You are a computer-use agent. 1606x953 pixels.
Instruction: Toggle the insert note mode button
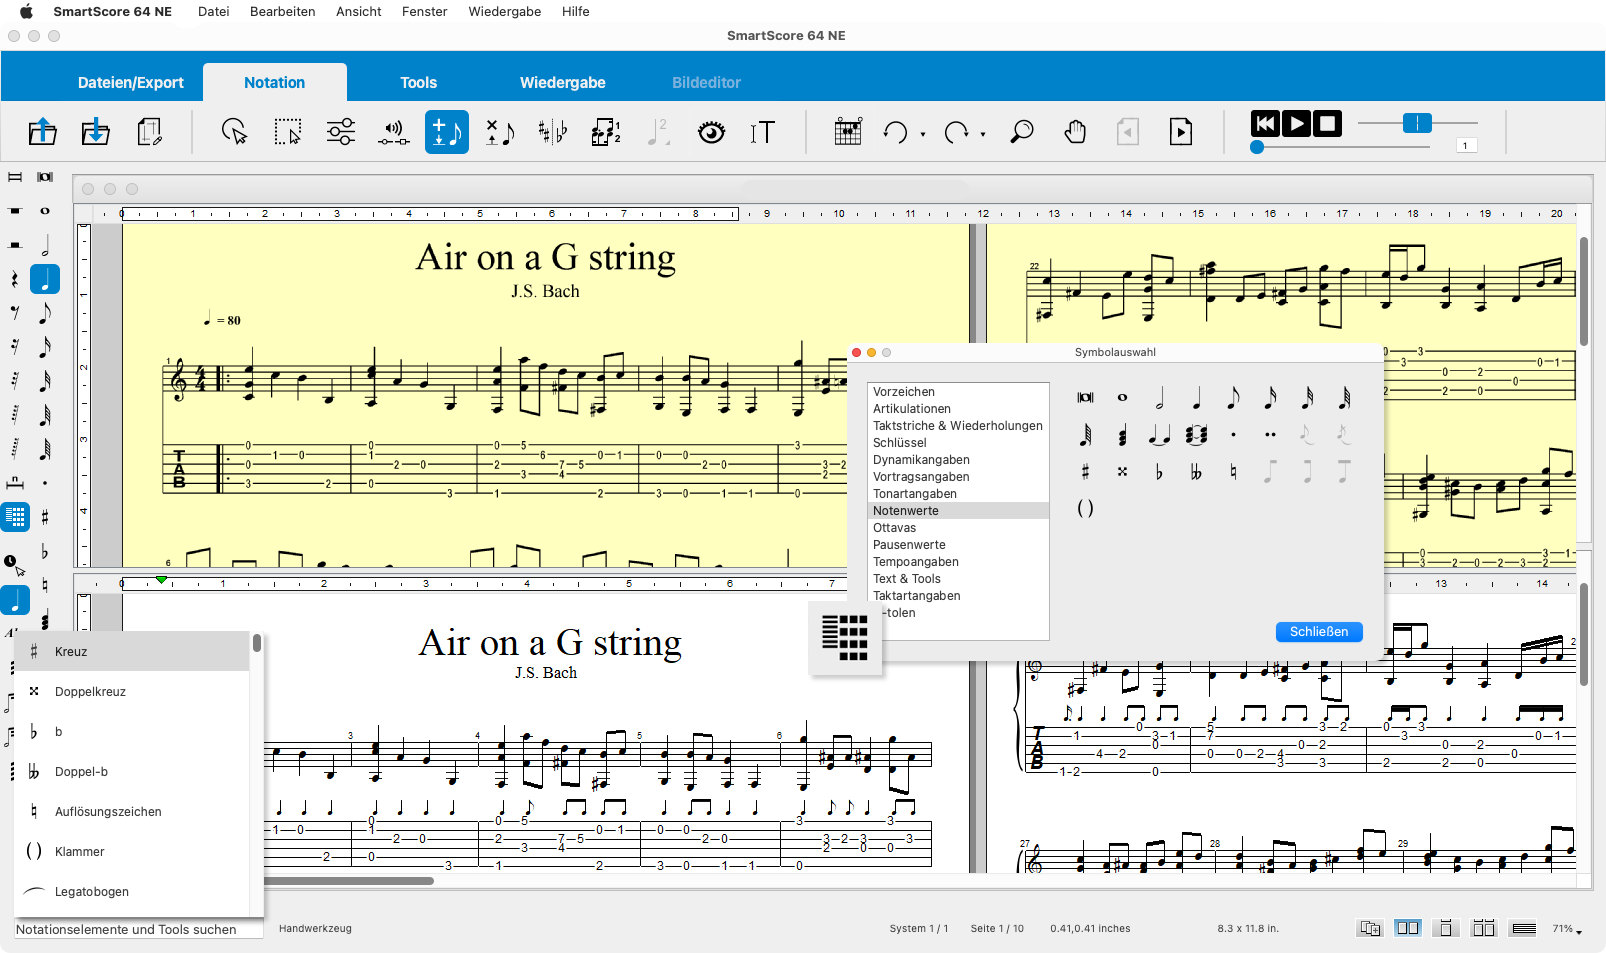tap(446, 132)
